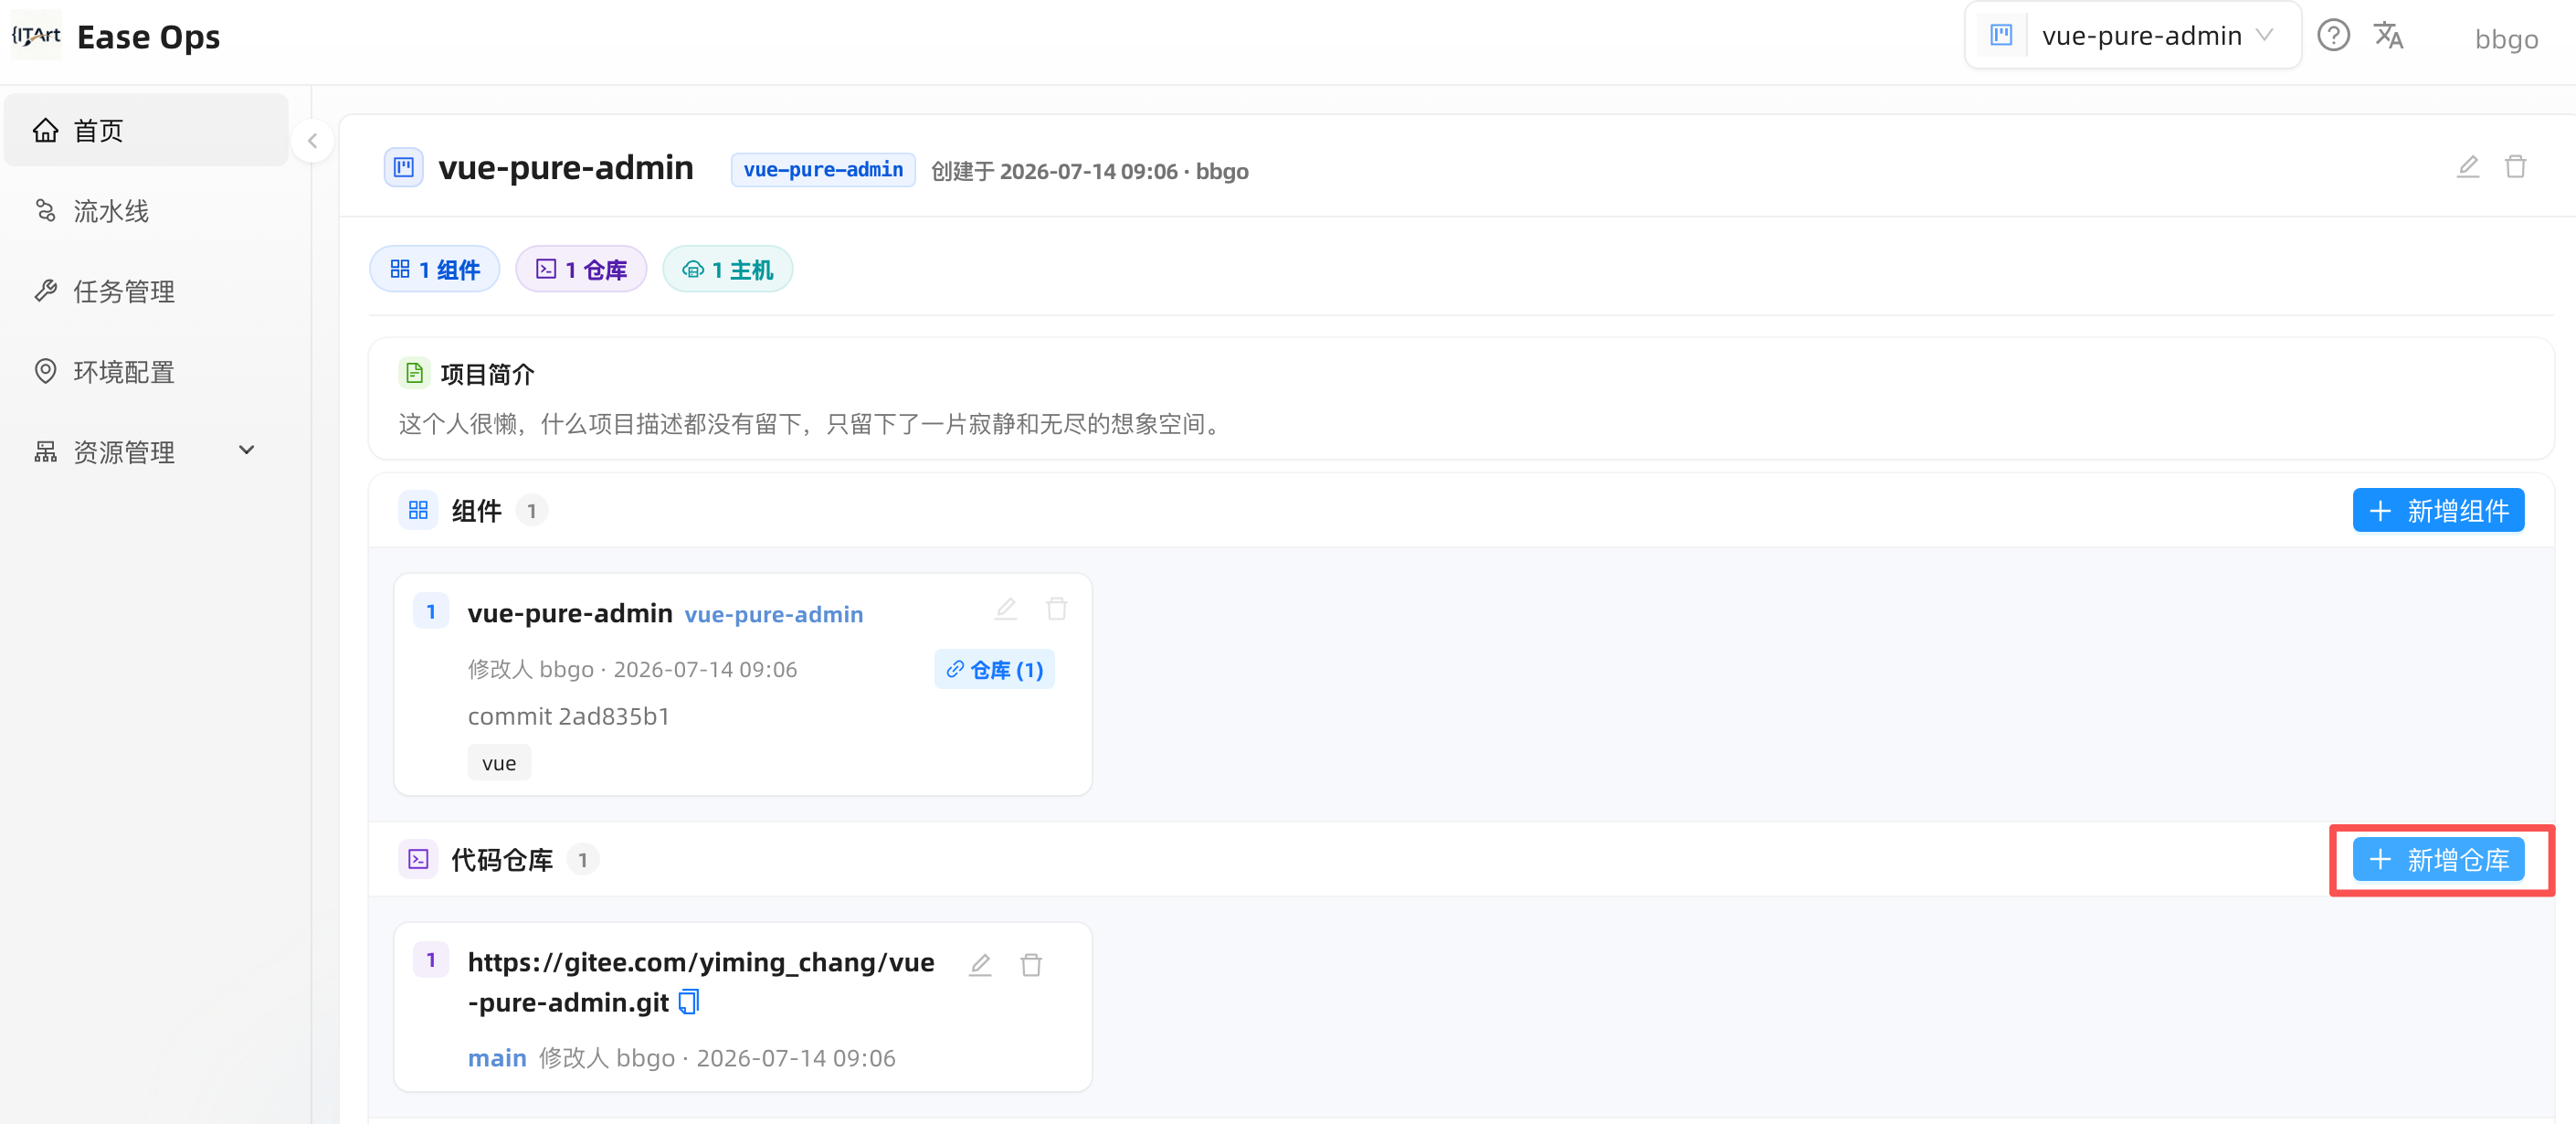Open the 仓库 (1) link badge

[x=994, y=669]
